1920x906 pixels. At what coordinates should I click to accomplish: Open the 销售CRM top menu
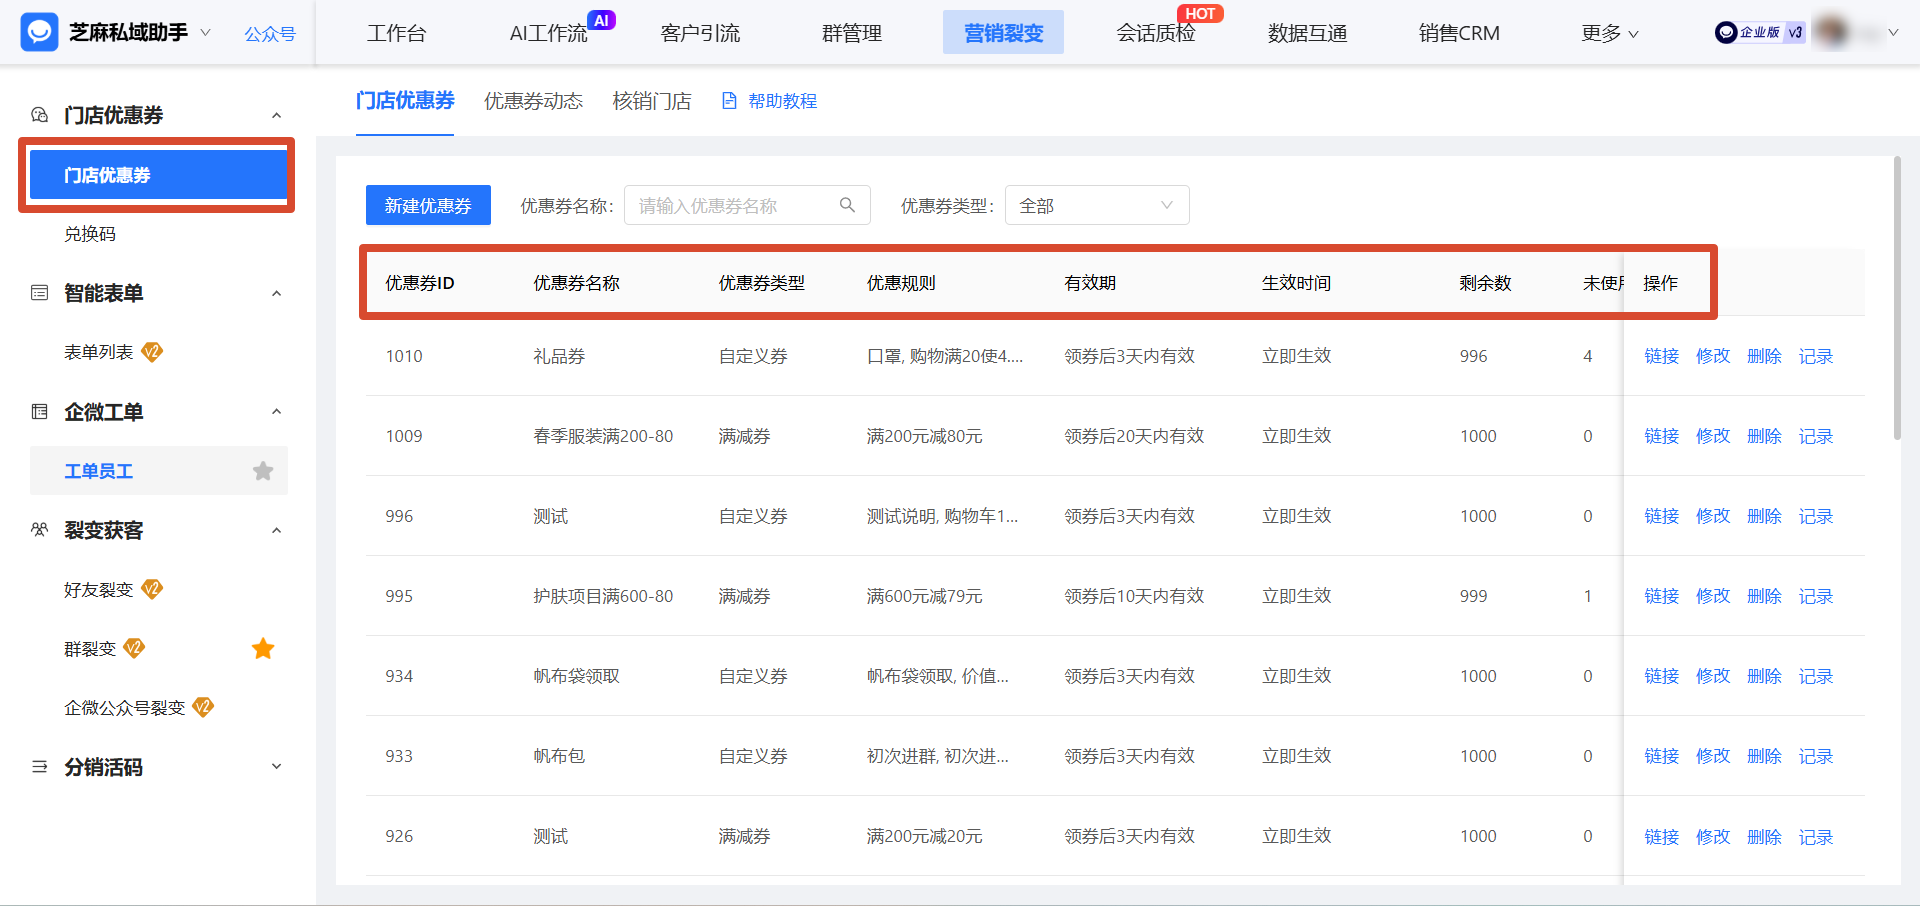[1459, 33]
